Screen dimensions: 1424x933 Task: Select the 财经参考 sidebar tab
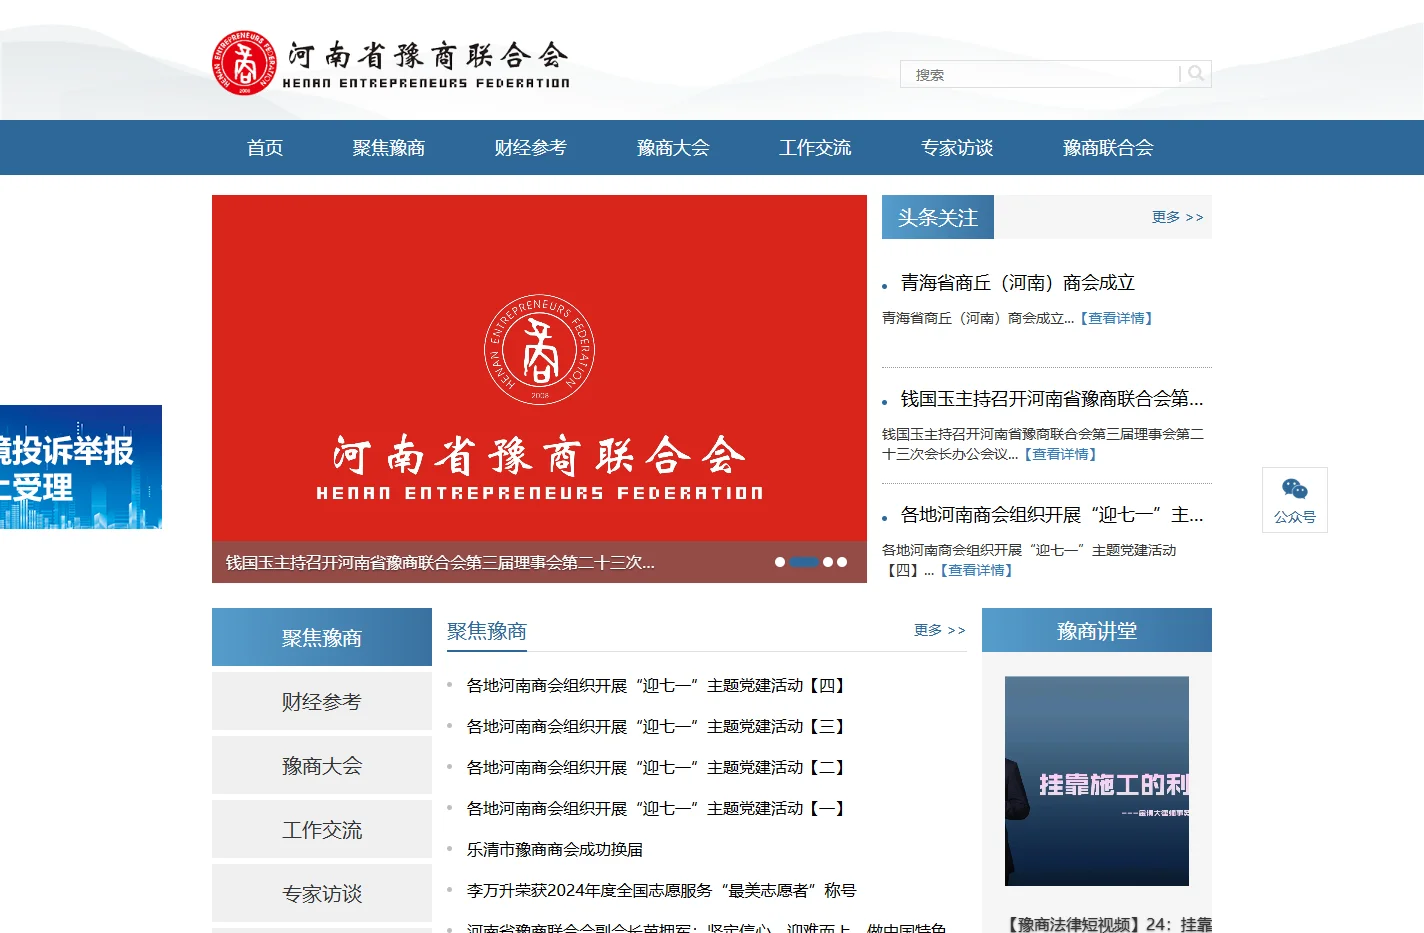[x=322, y=701]
